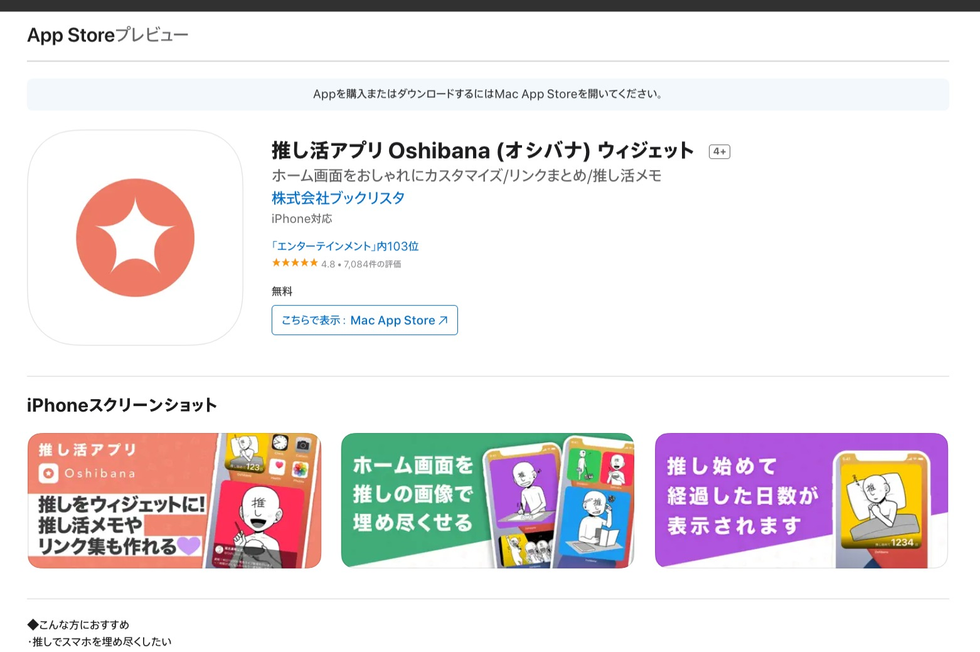Screen dimensions: 980x652
Task: Click the App Store プレビュー header title
Action: pyautogui.click(x=108, y=35)
